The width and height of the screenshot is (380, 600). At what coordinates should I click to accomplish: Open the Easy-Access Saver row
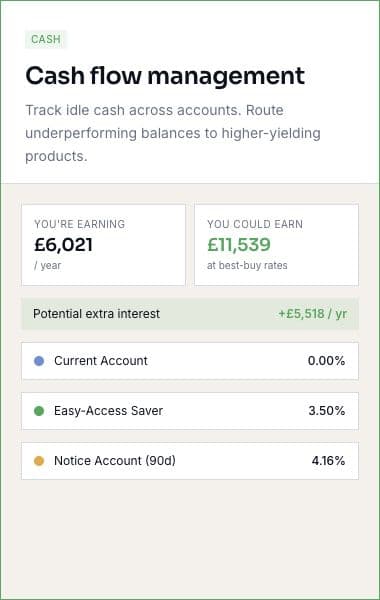pyautogui.click(x=190, y=411)
